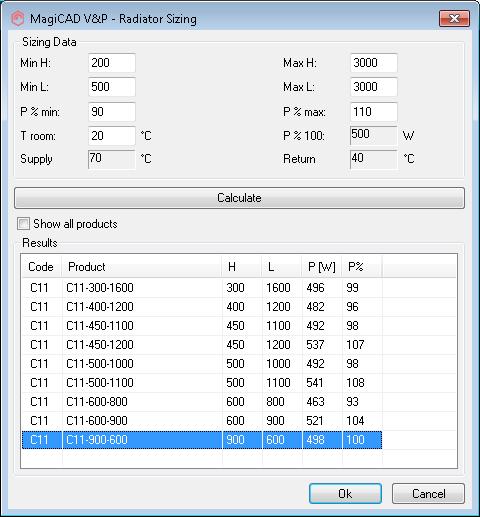
Task: Close the Radiator Sizing dialog
Action: pos(454,18)
